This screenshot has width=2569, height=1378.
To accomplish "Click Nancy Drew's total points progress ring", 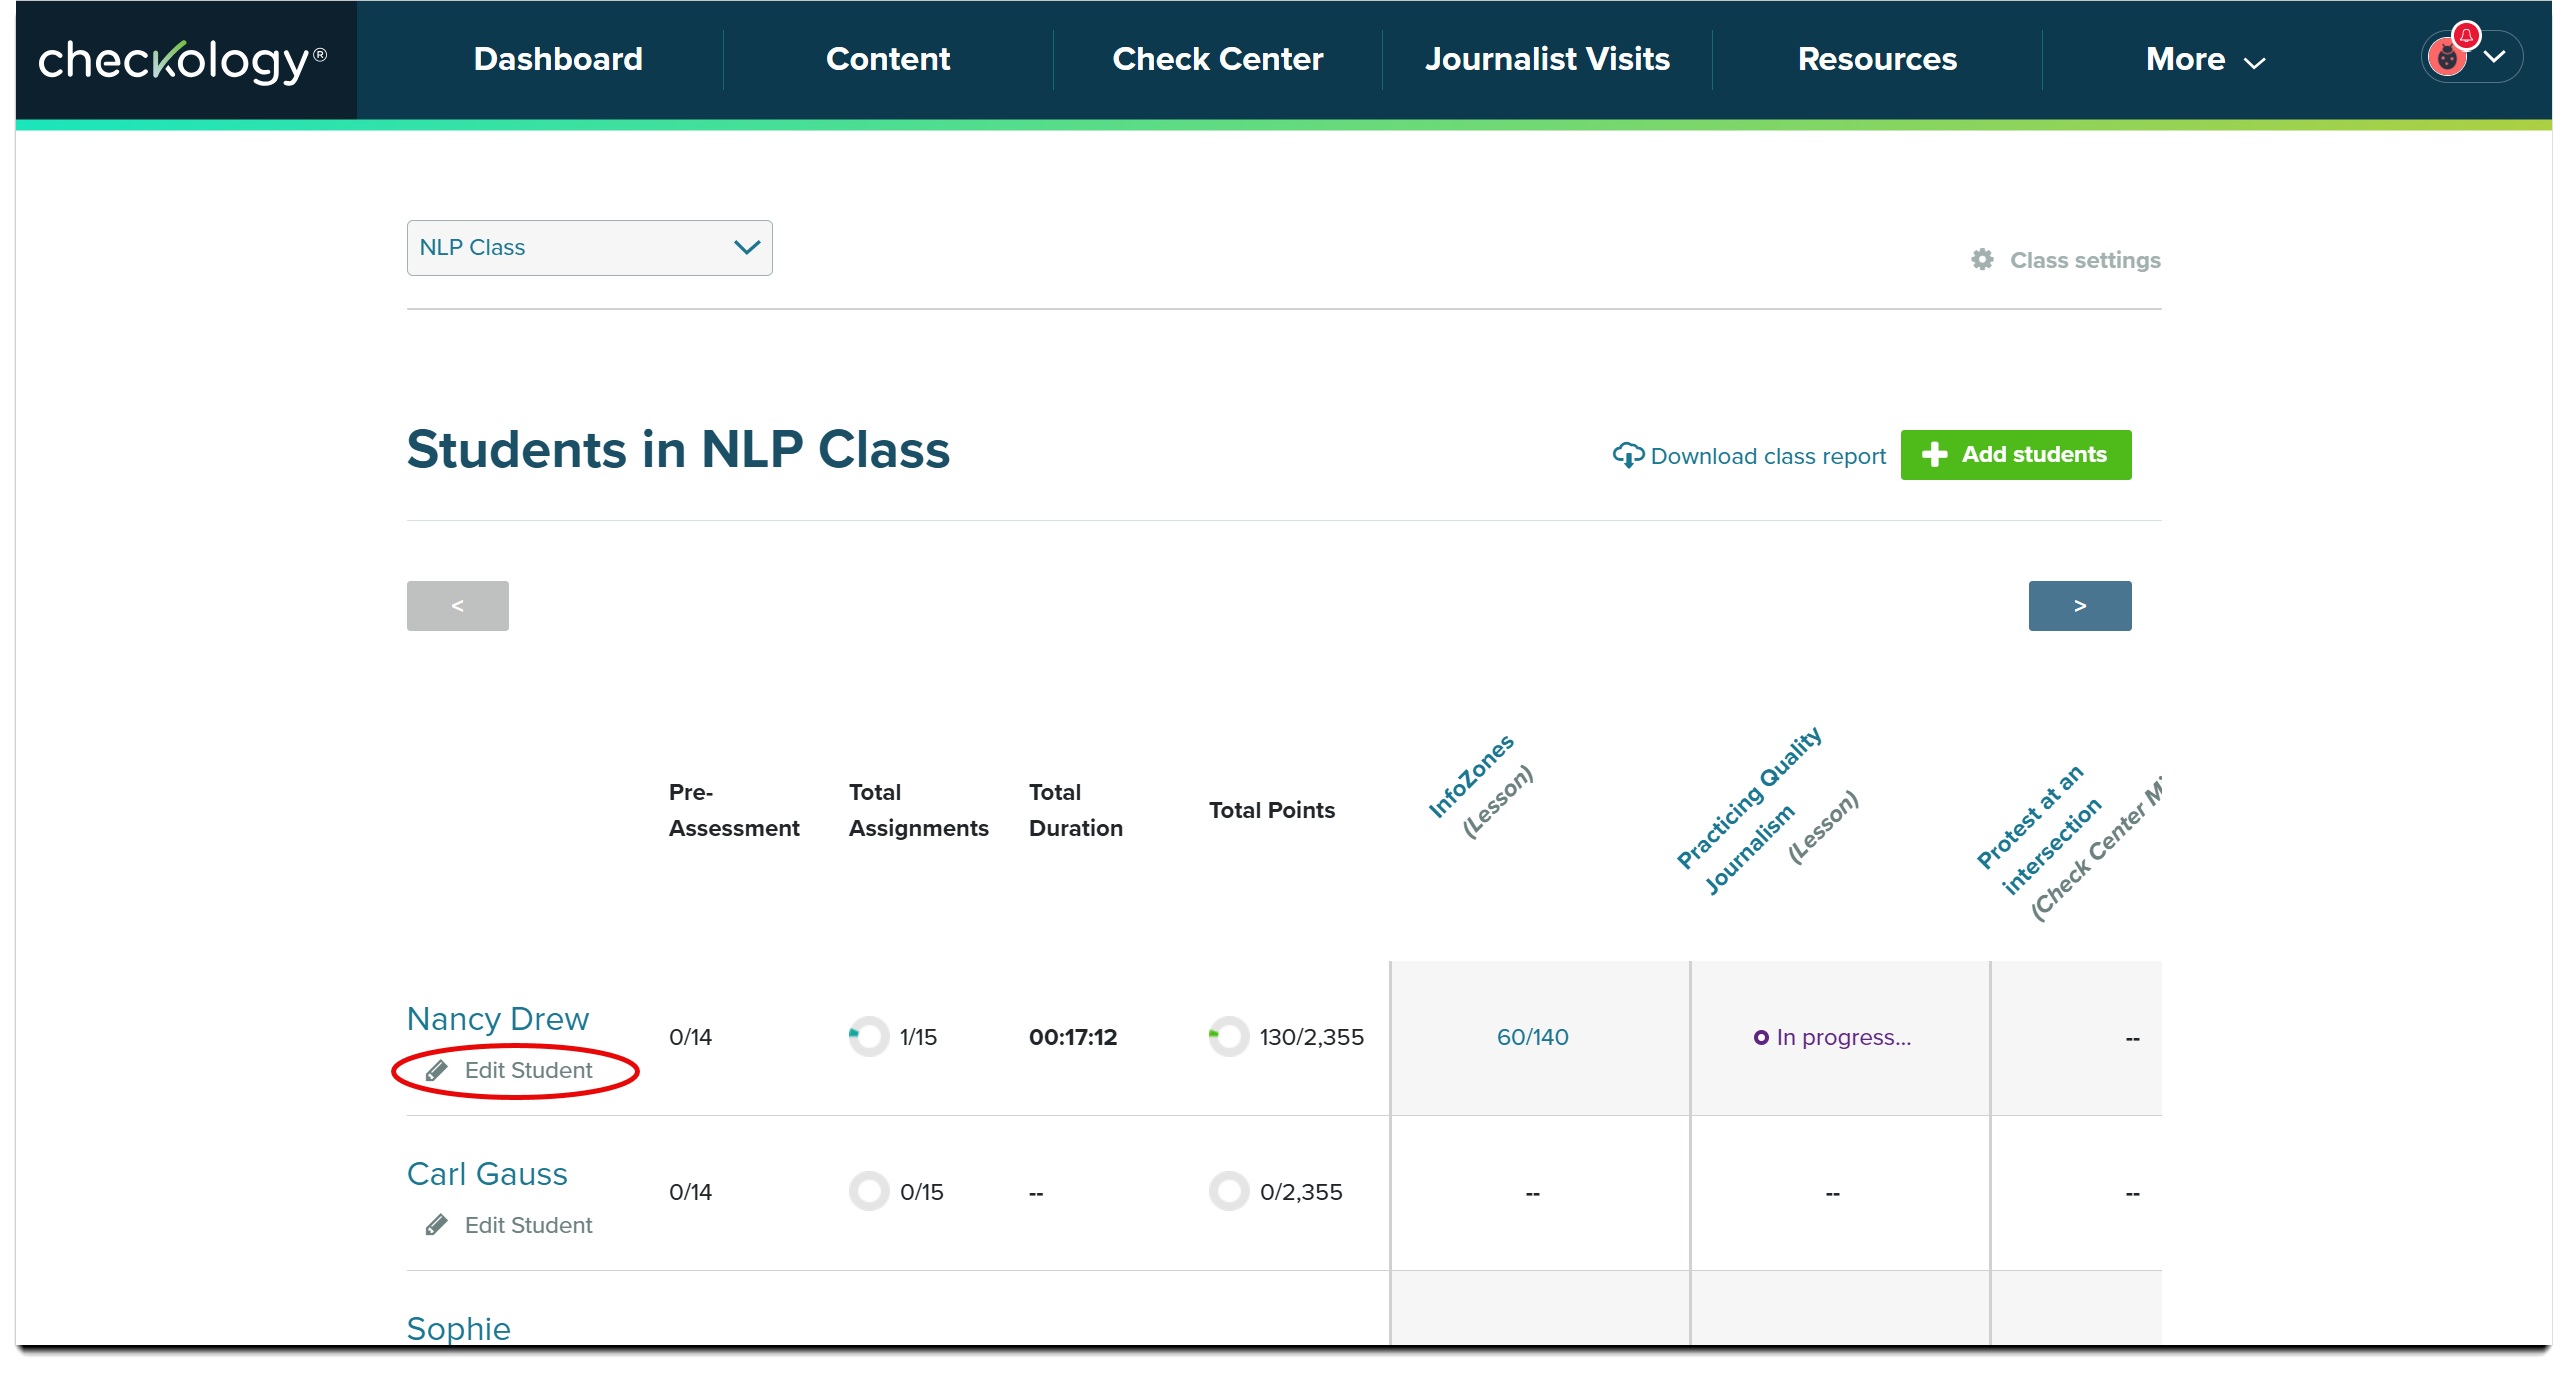I will pyautogui.click(x=1228, y=1037).
